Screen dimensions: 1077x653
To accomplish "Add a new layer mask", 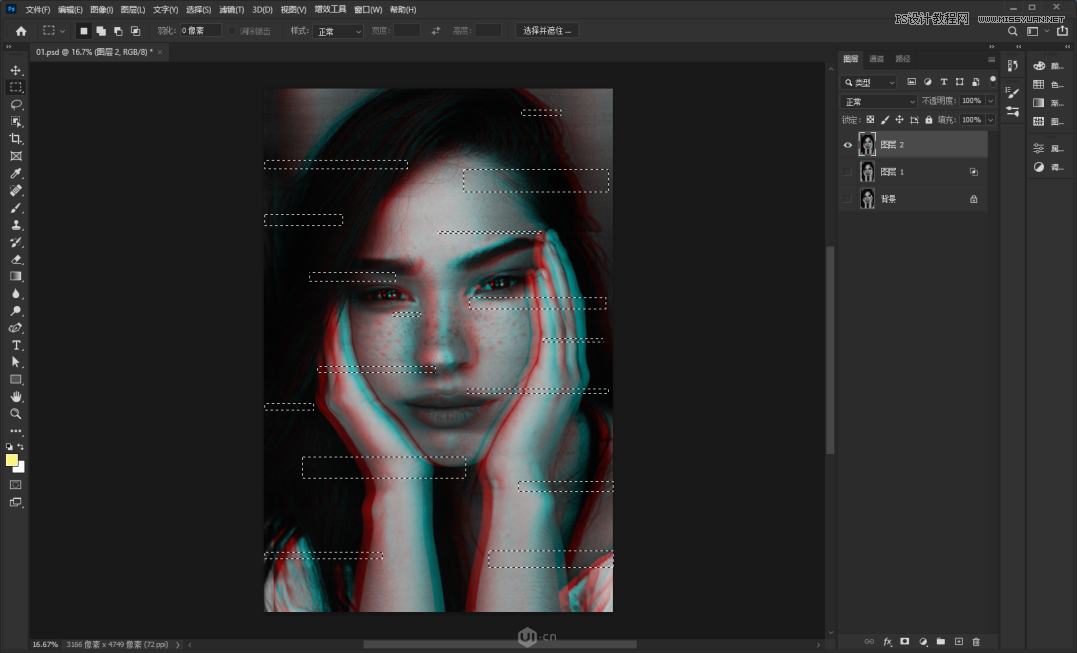I will click(x=905, y=641).
